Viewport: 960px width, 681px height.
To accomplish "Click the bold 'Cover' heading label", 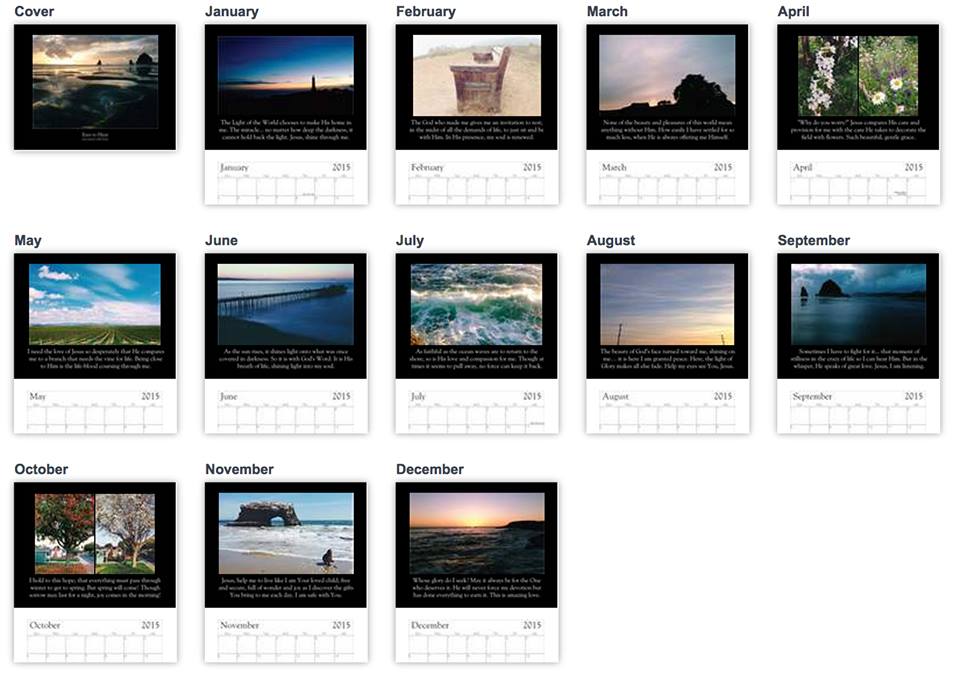I will (x=34, y=12).
